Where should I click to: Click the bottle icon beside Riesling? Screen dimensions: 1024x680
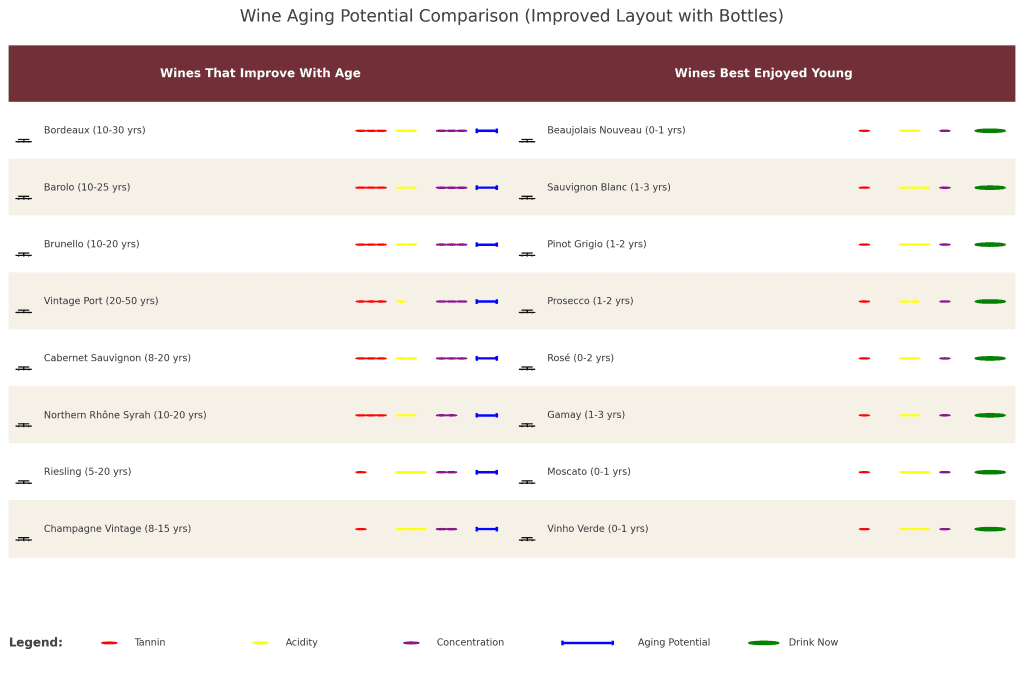point(23,482)
